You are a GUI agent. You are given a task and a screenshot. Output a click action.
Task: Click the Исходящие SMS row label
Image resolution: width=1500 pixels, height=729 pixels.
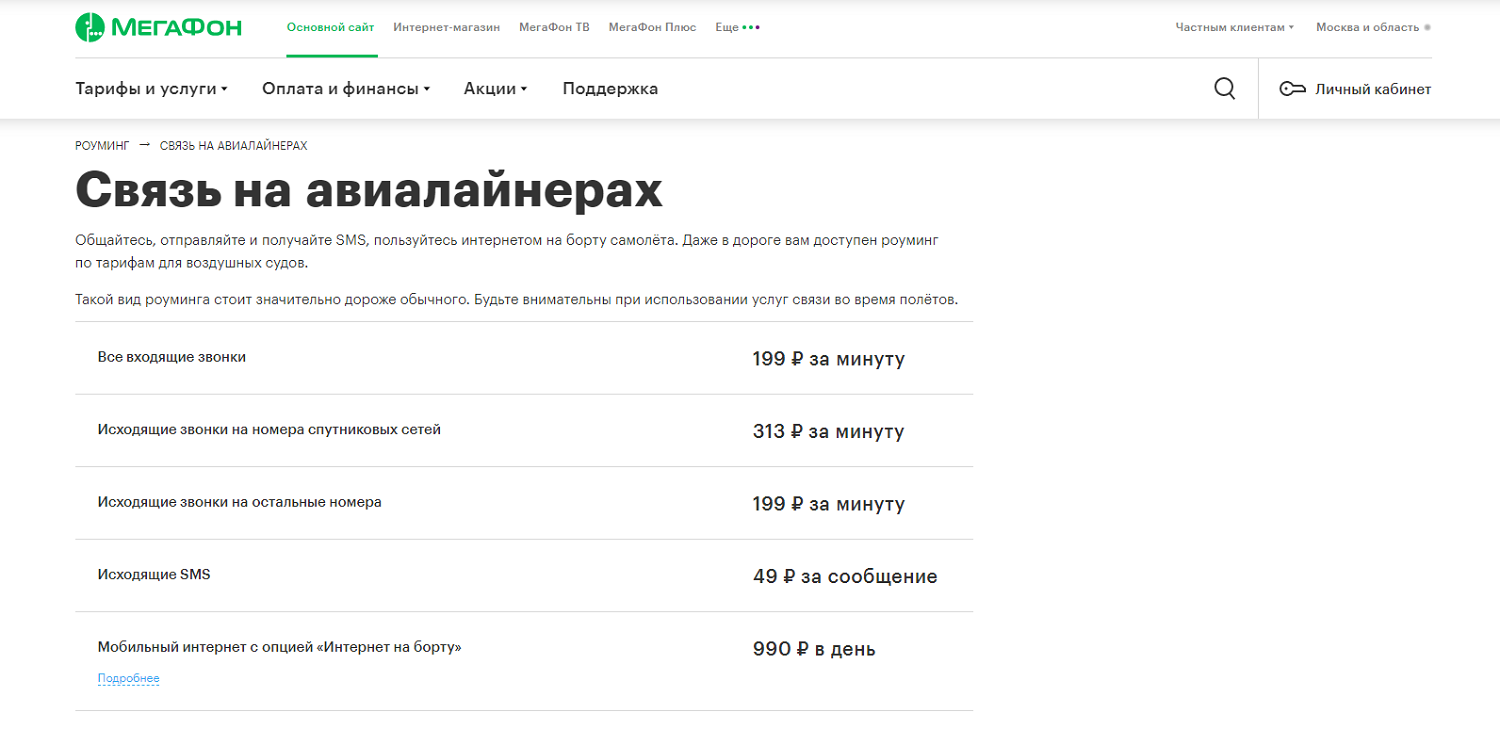coord(154,575)
